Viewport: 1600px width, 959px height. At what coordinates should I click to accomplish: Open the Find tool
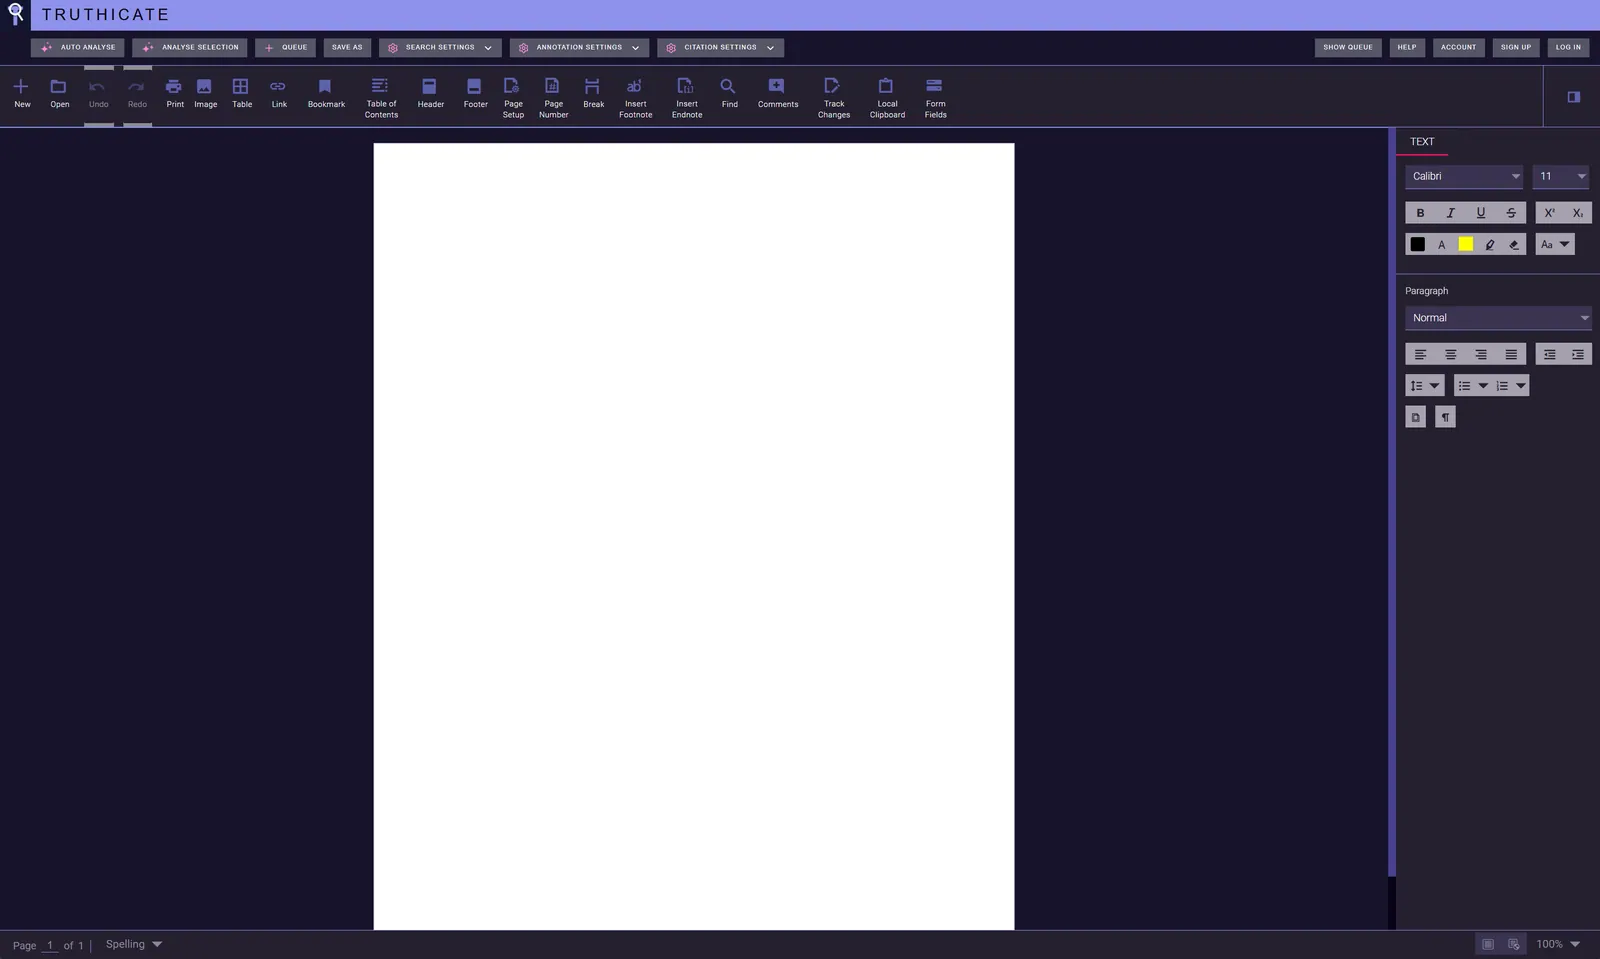[729, 93]
